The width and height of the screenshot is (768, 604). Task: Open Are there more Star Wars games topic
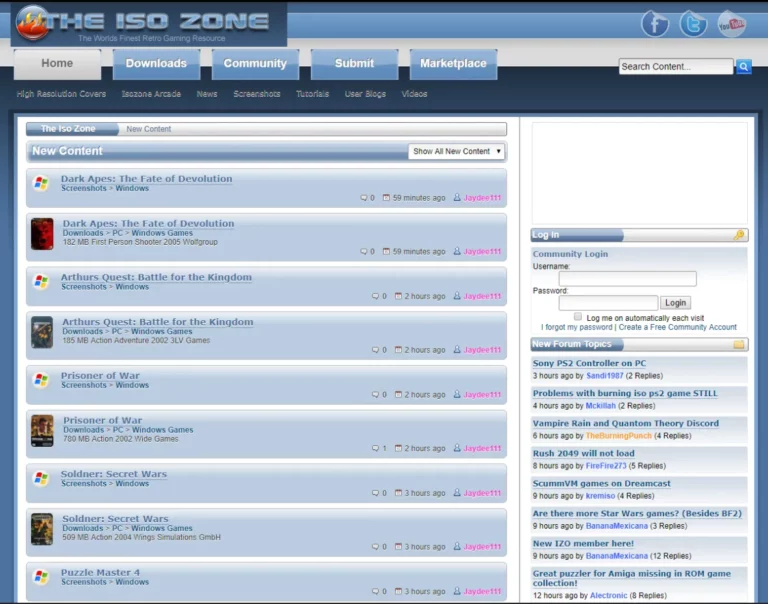point(637,513)
